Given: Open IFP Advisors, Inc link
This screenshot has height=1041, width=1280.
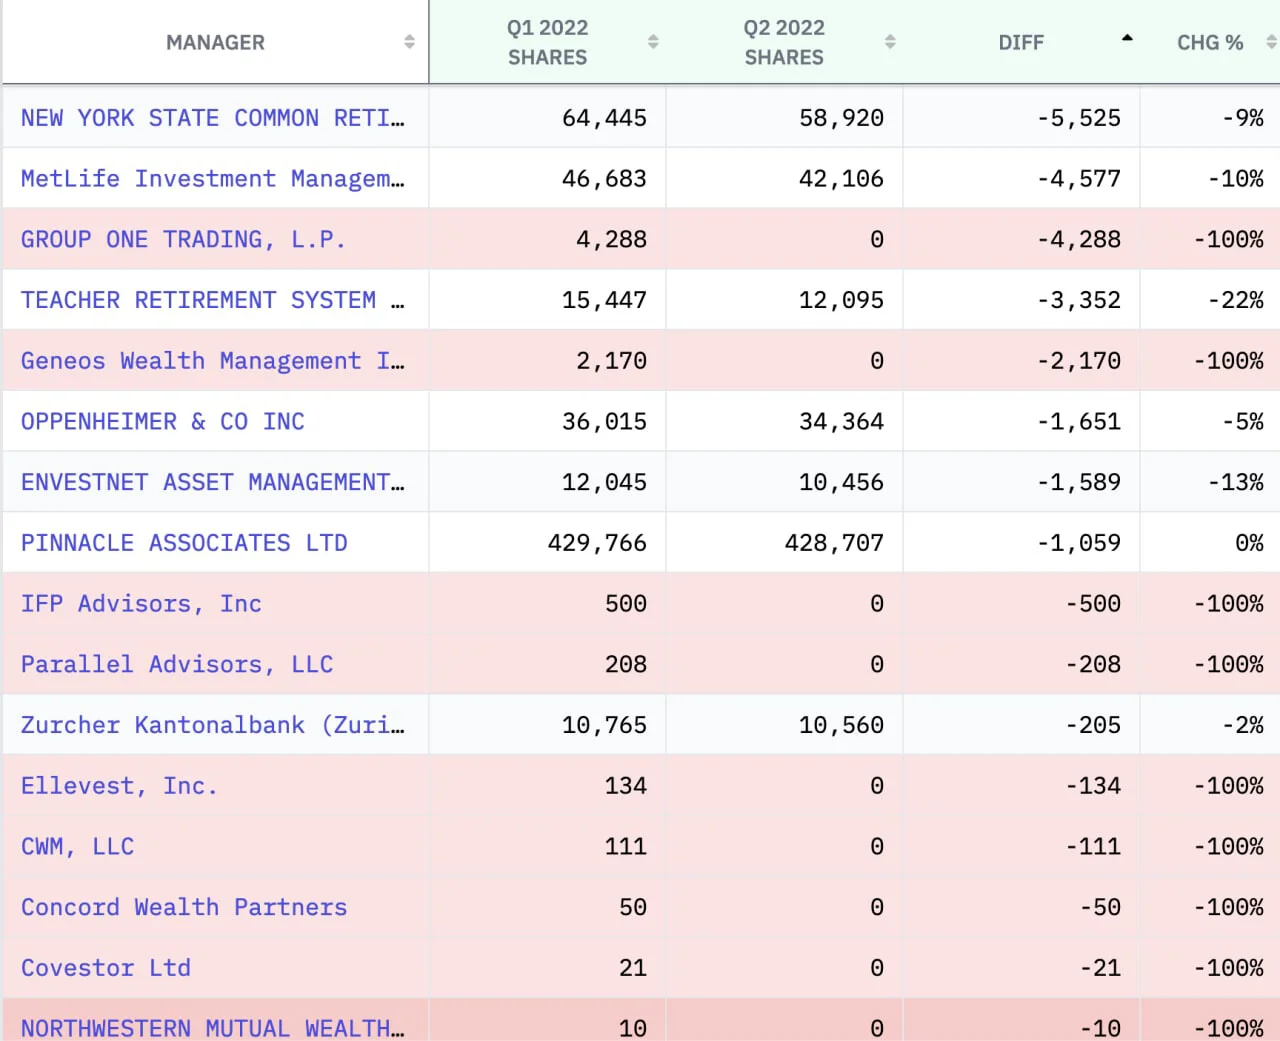Looking at the screenshot, I should click(x=141, y=604).
